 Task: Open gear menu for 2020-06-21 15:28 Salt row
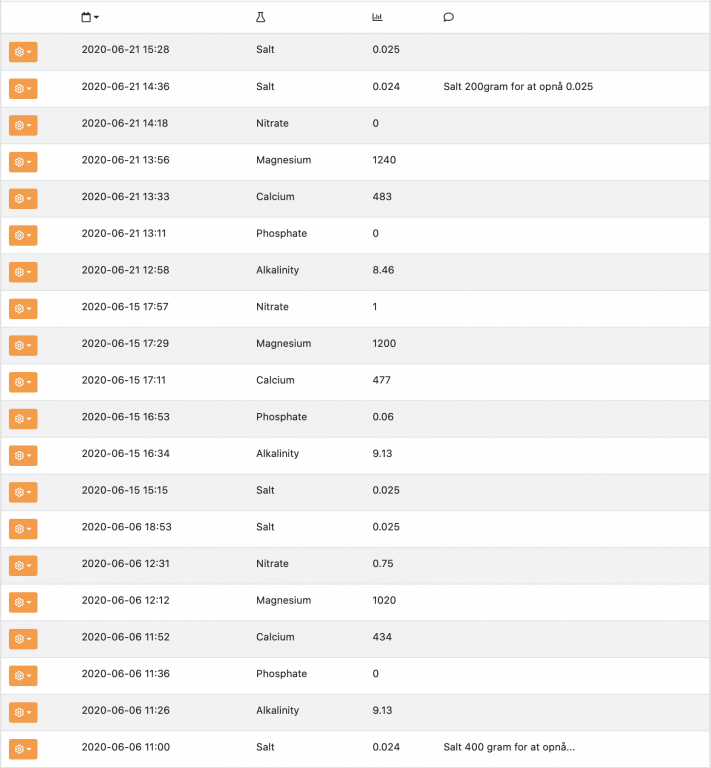23,52
